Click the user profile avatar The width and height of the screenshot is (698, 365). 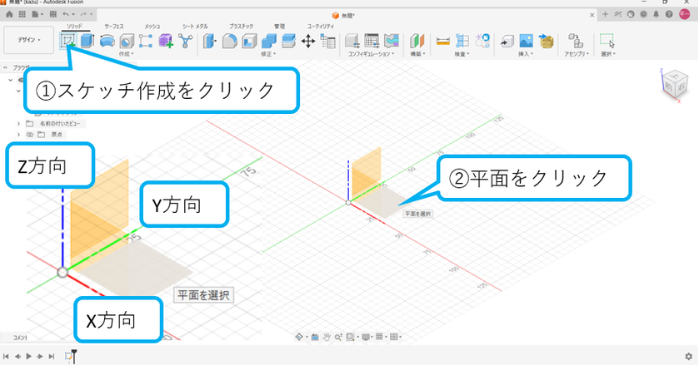tap(685, 14)
